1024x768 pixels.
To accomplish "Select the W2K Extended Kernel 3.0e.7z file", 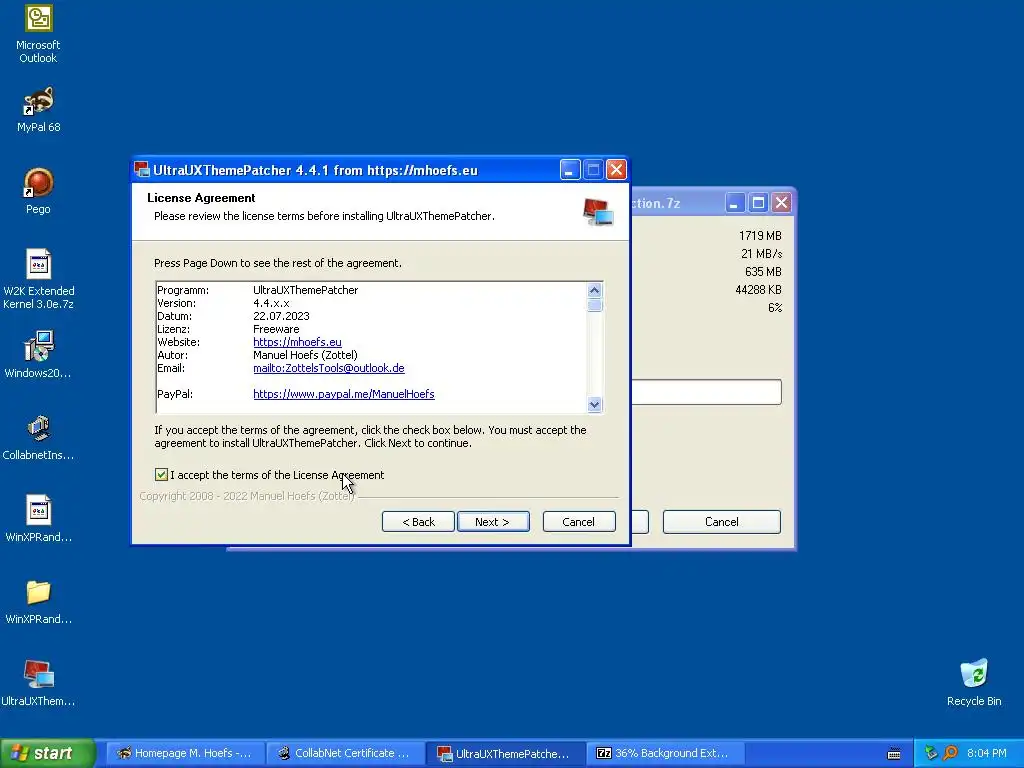I will pos(38,280).
